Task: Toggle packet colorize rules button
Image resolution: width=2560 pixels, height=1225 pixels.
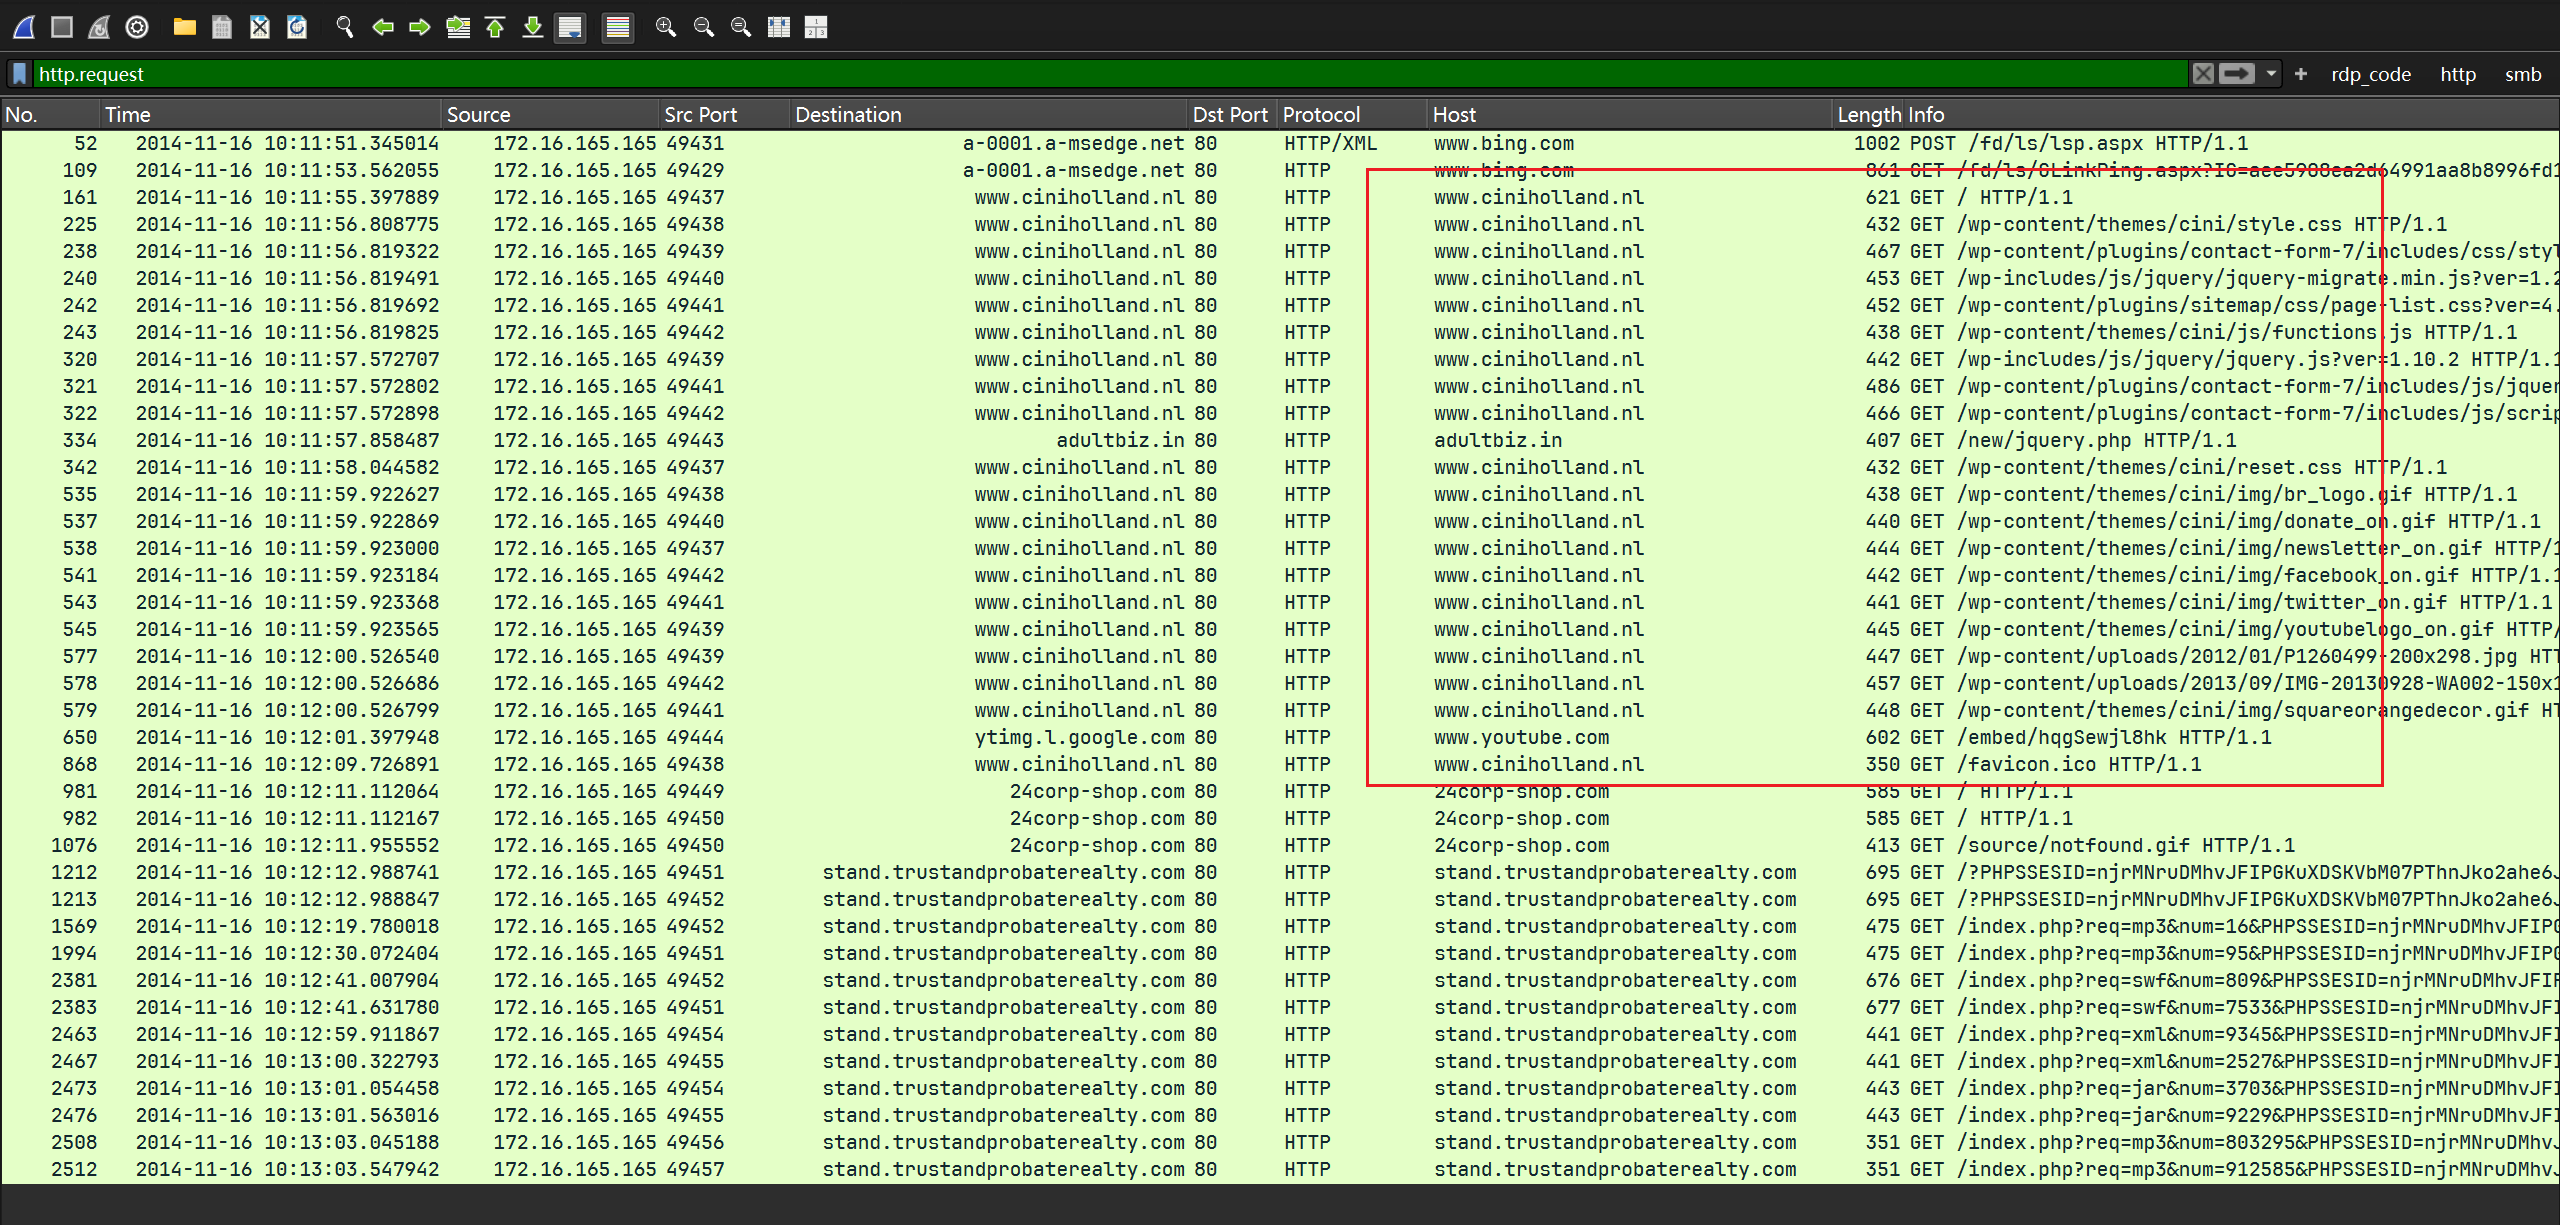Action: click(x=618, y=27)
